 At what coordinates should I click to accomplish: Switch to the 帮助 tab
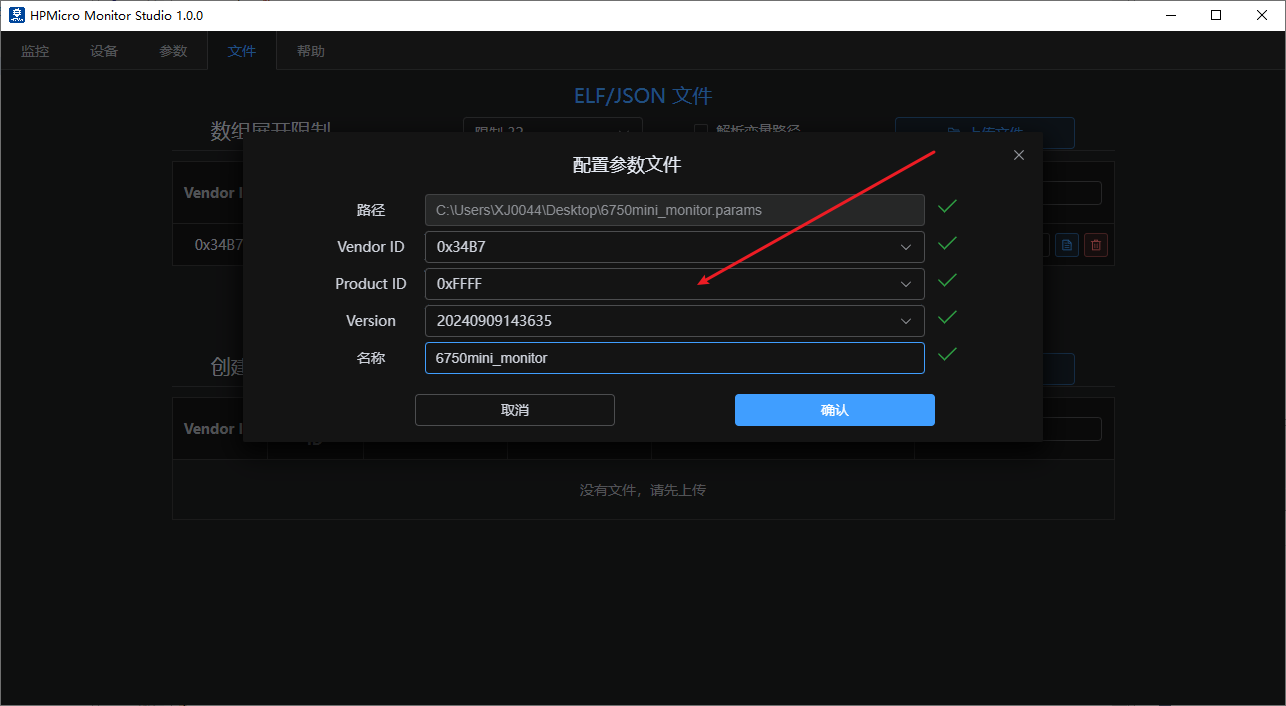311,51
